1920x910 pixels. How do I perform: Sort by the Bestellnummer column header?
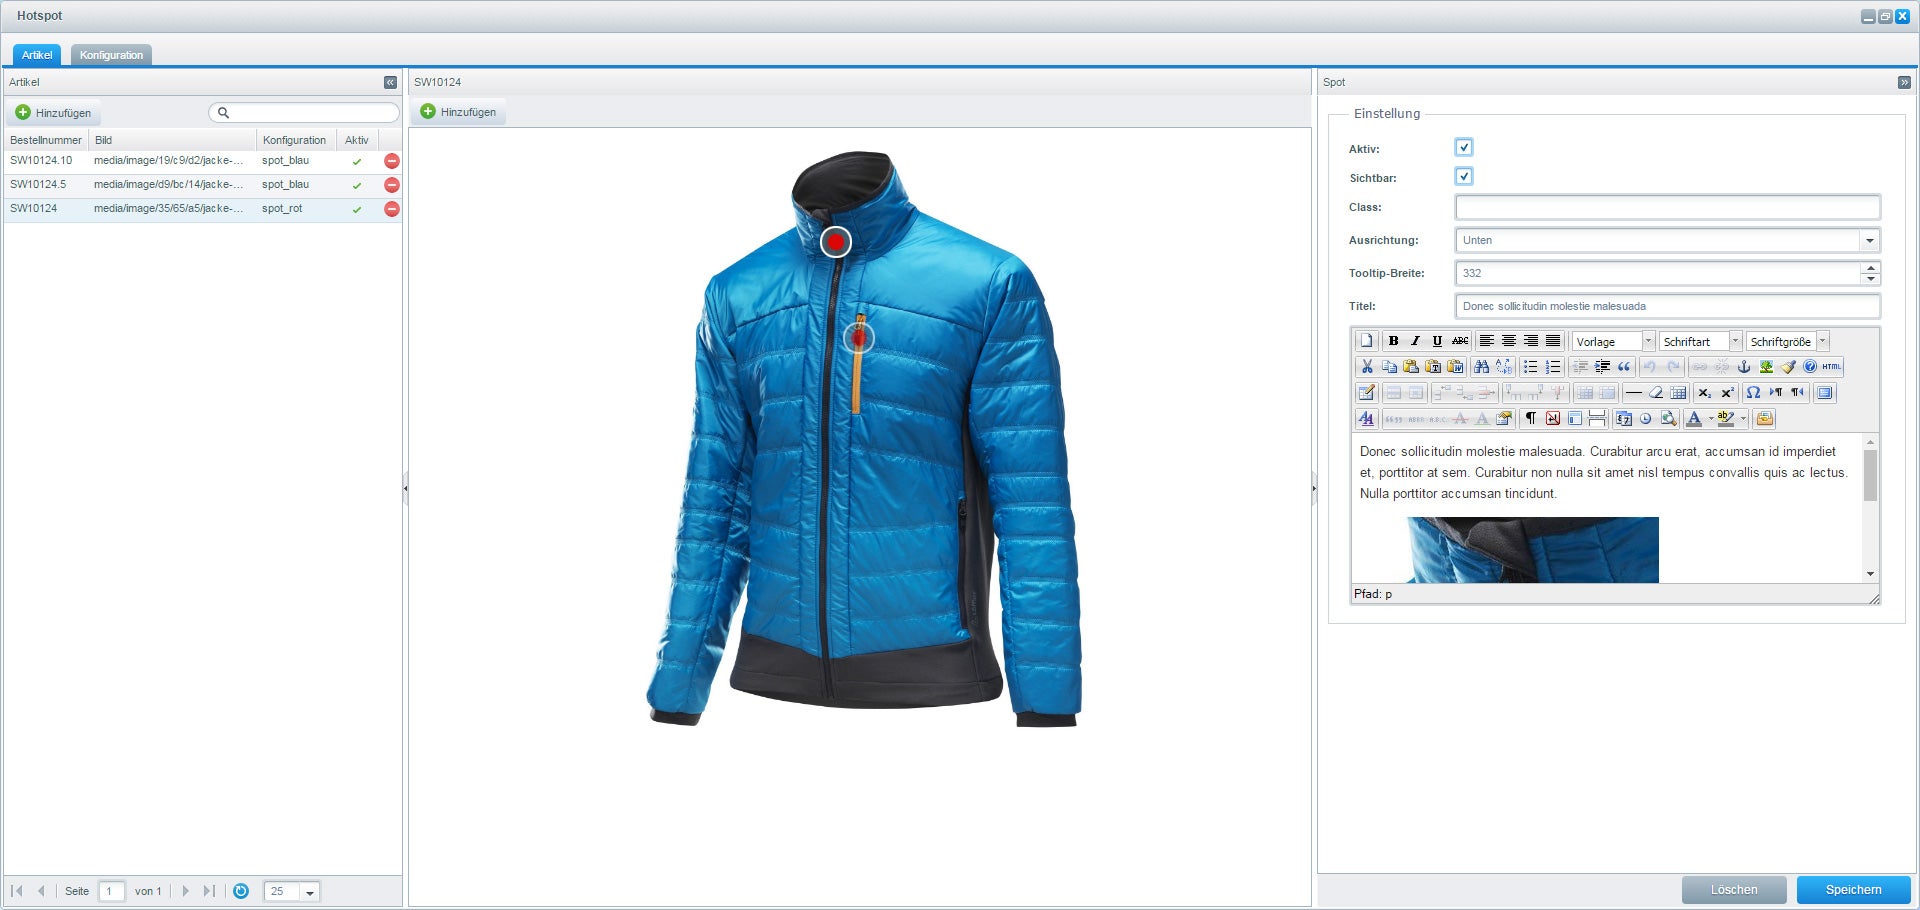click(x=46, y=140)
